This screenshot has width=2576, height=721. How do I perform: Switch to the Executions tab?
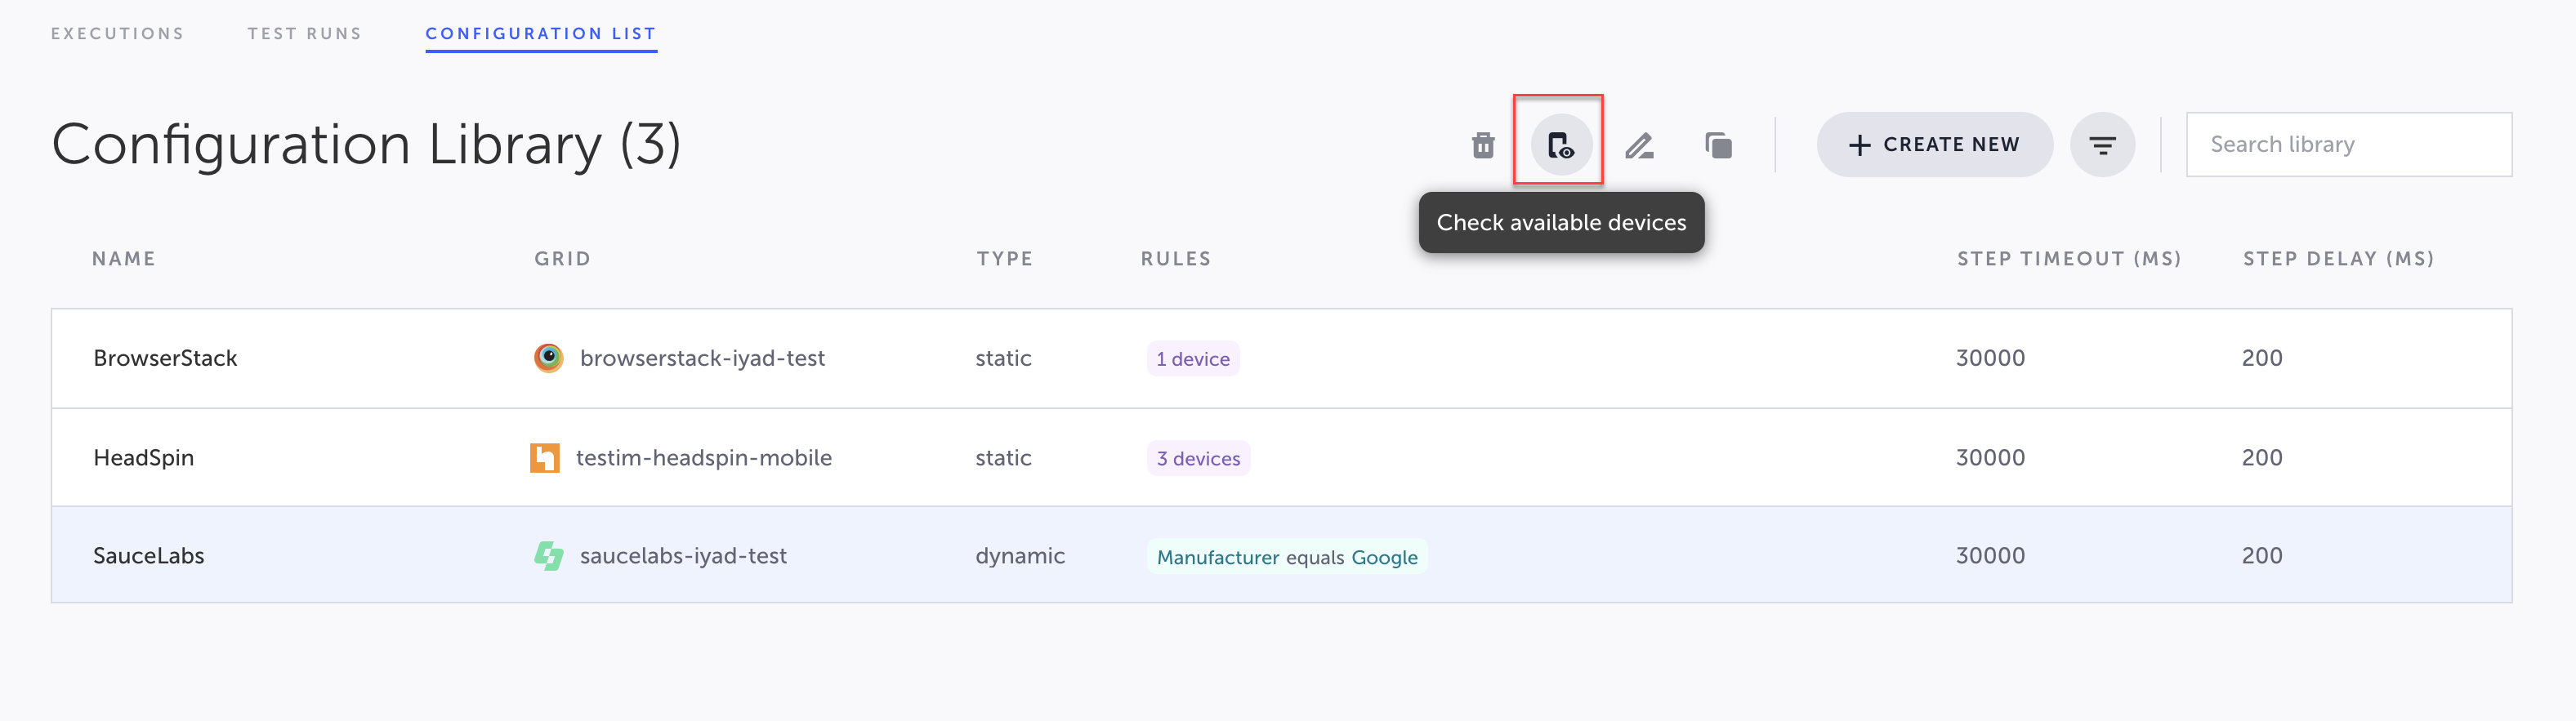(x=118, y=34)
